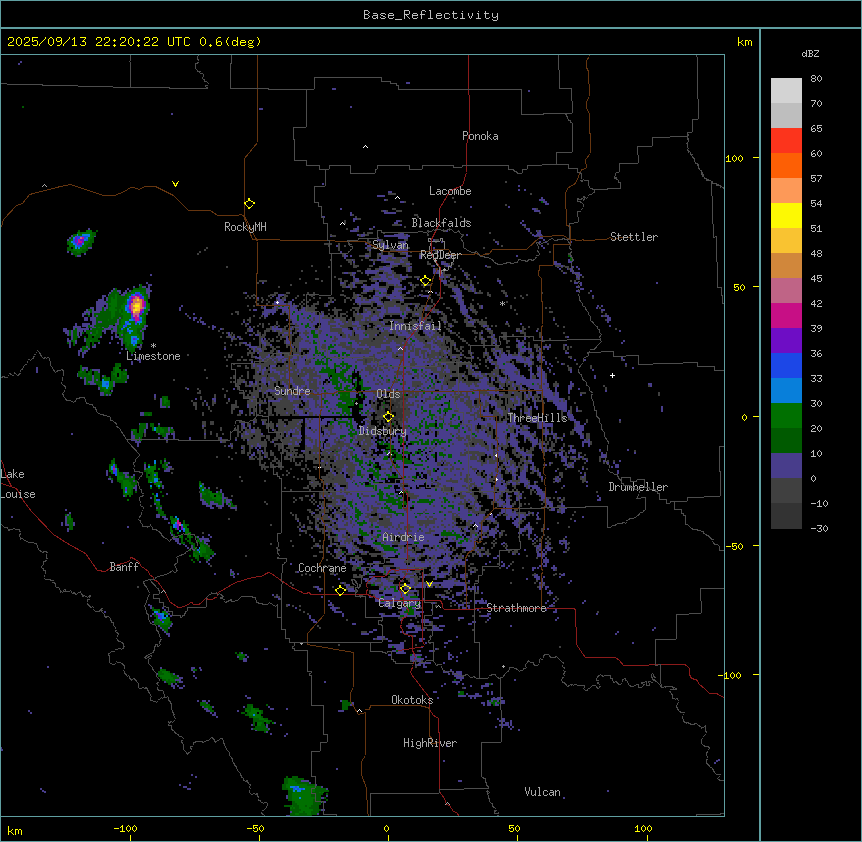Image resolution: width=862 pixels, height=842 pixels.
Task: Click the Calgary city label
Action: pos(399,603)
